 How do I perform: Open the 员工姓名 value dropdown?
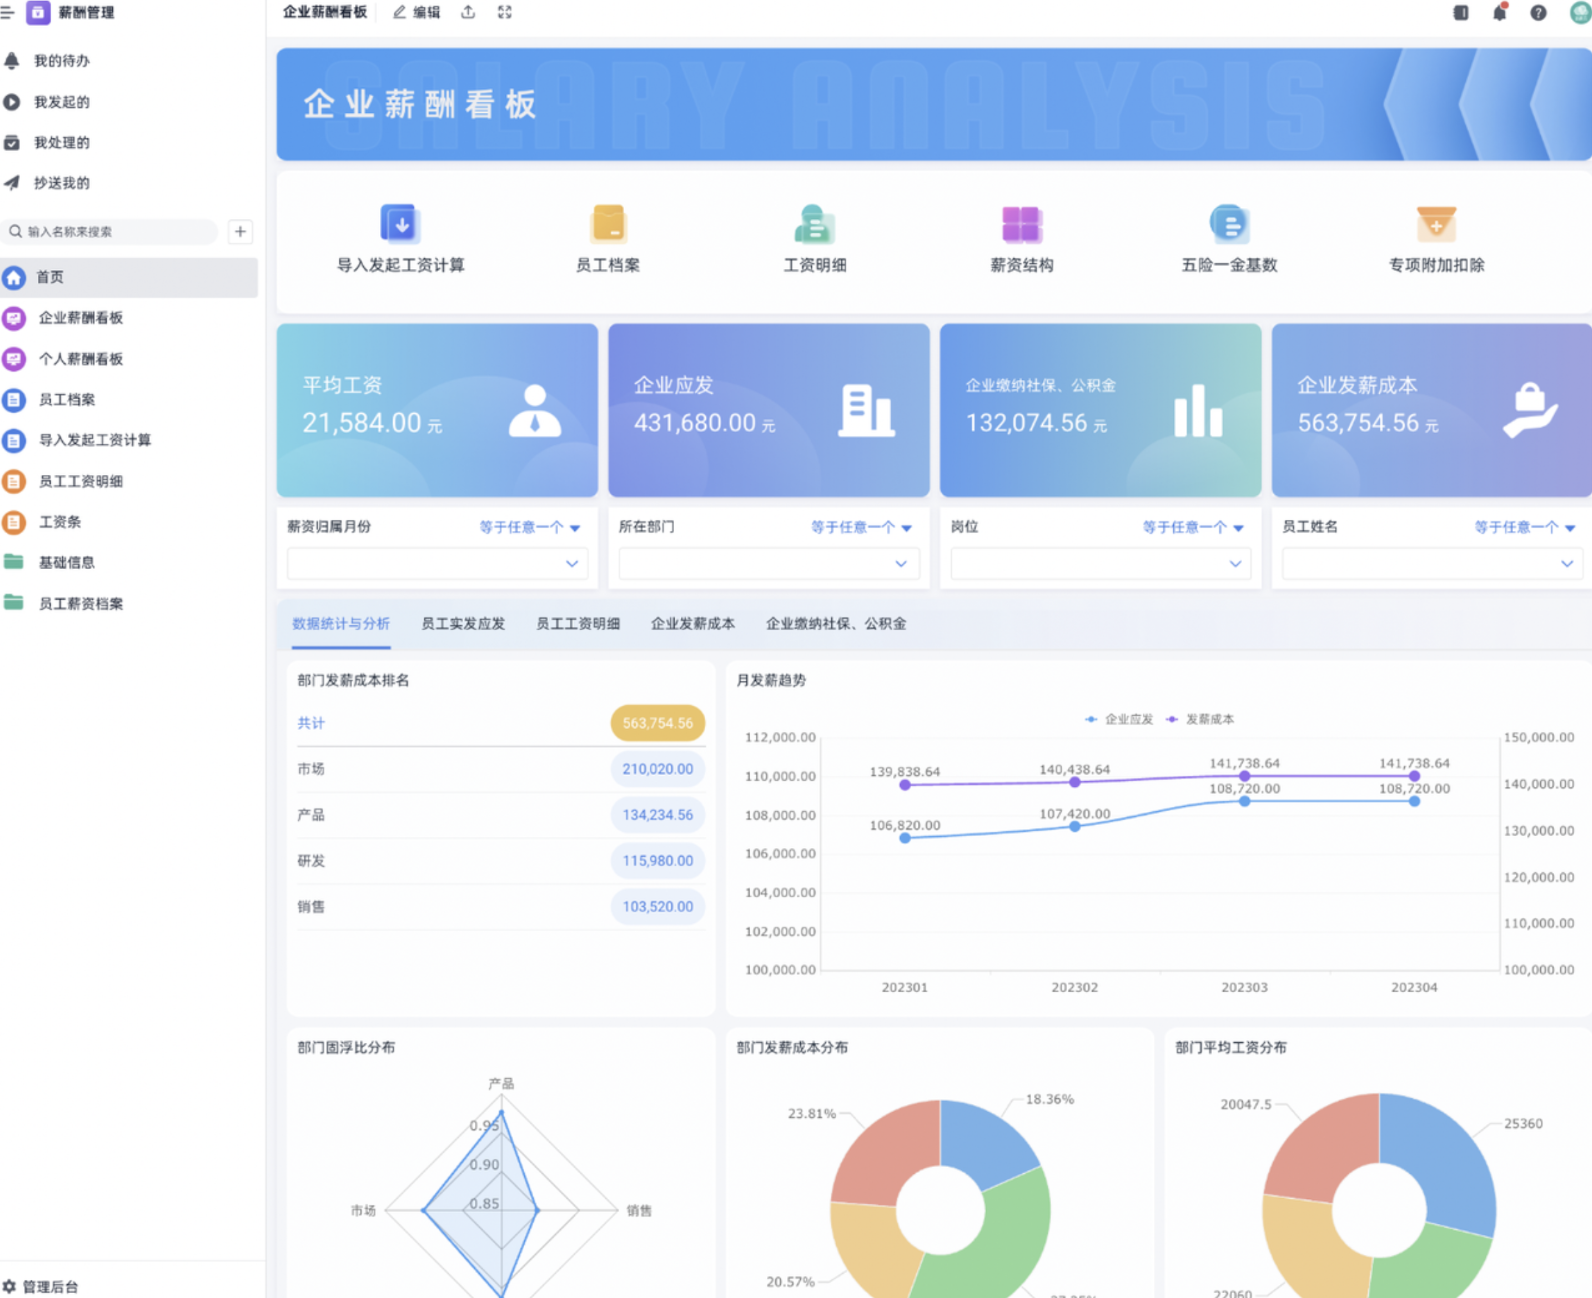click(1432, 564)
